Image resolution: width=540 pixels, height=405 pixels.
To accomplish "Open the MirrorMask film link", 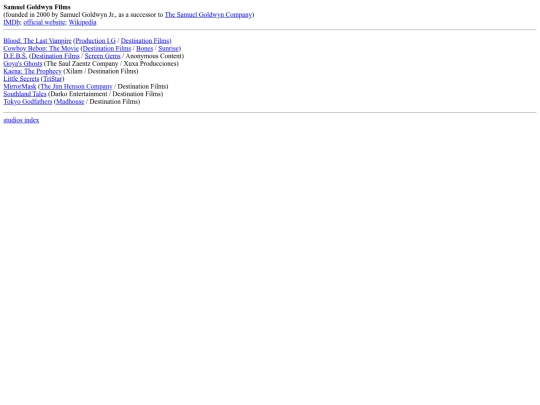I will tap(20, 86).
